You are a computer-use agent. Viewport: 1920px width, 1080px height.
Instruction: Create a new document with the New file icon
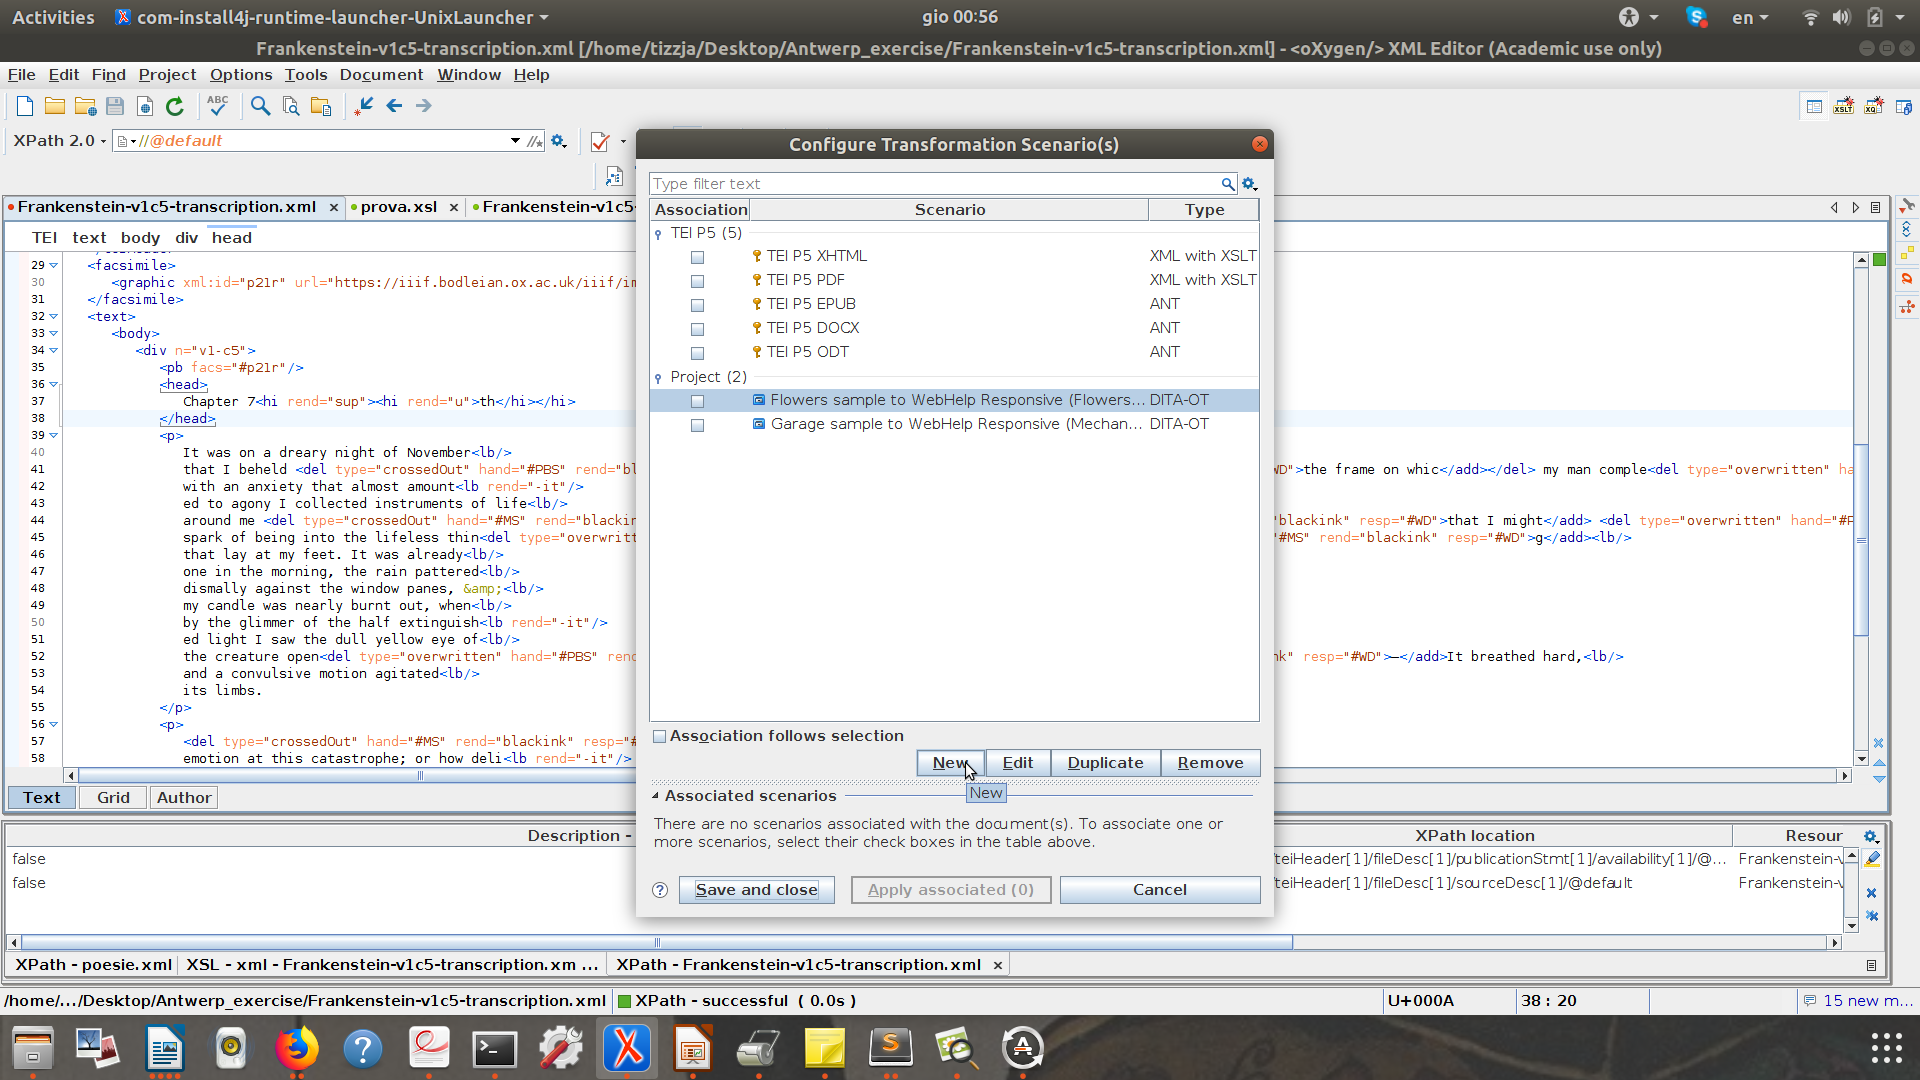coord(25,106)
